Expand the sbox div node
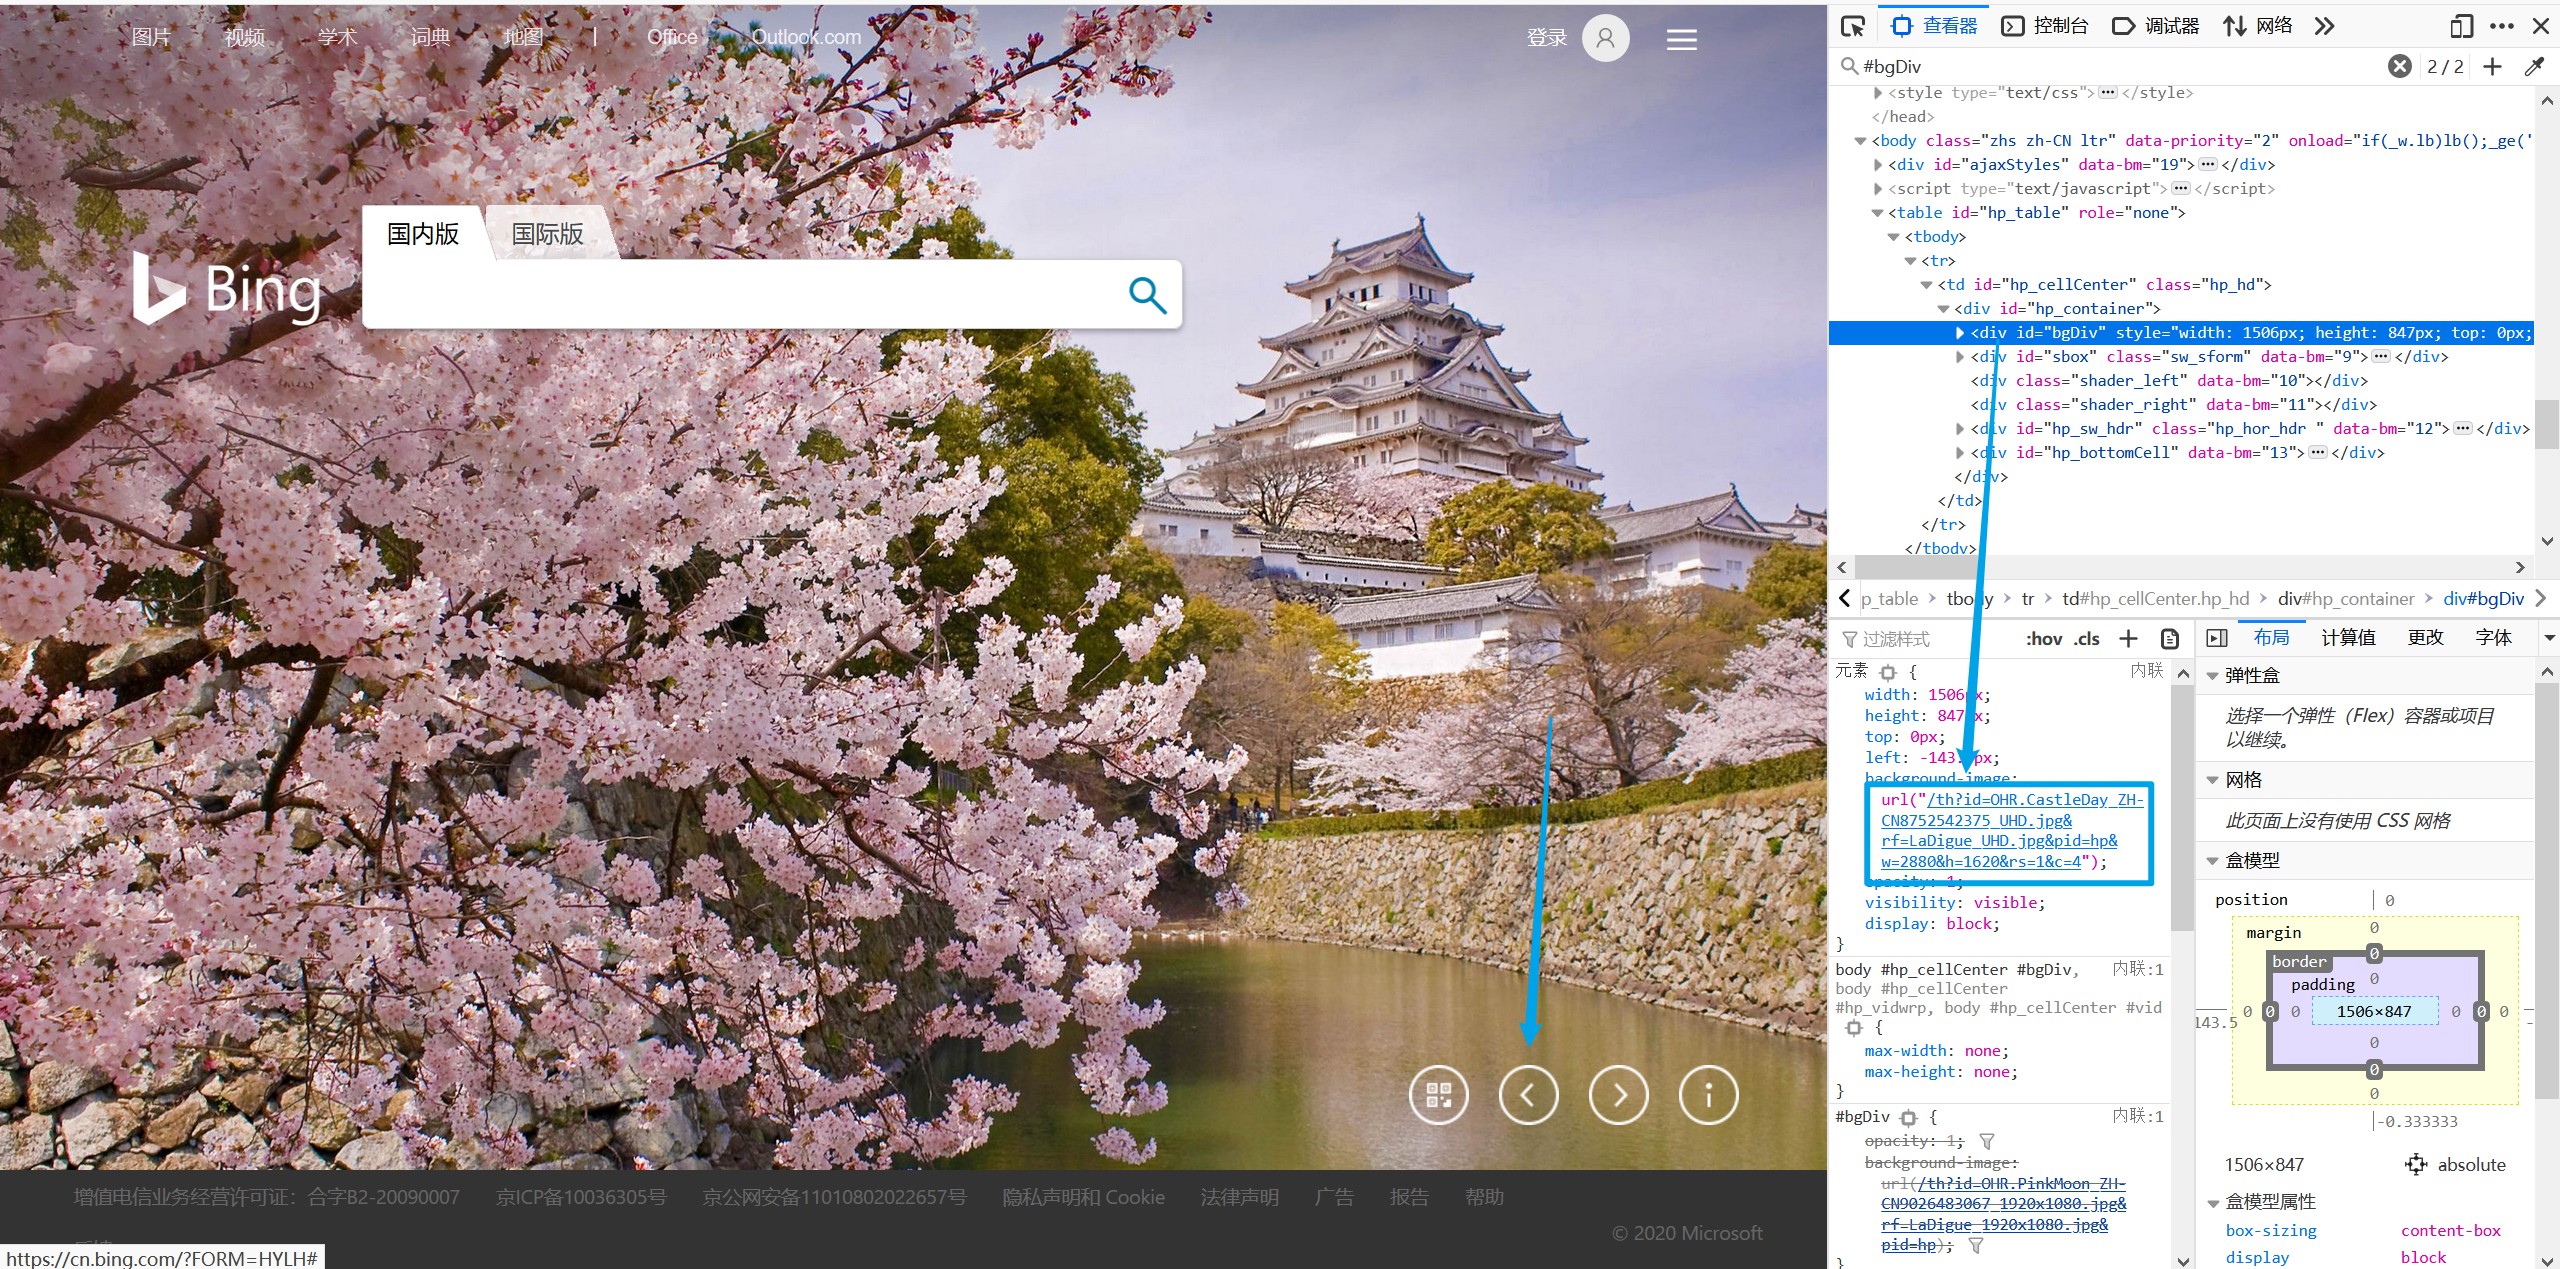The width and height of the screenshot is (2560, 1269). (x=1960, y=357)
